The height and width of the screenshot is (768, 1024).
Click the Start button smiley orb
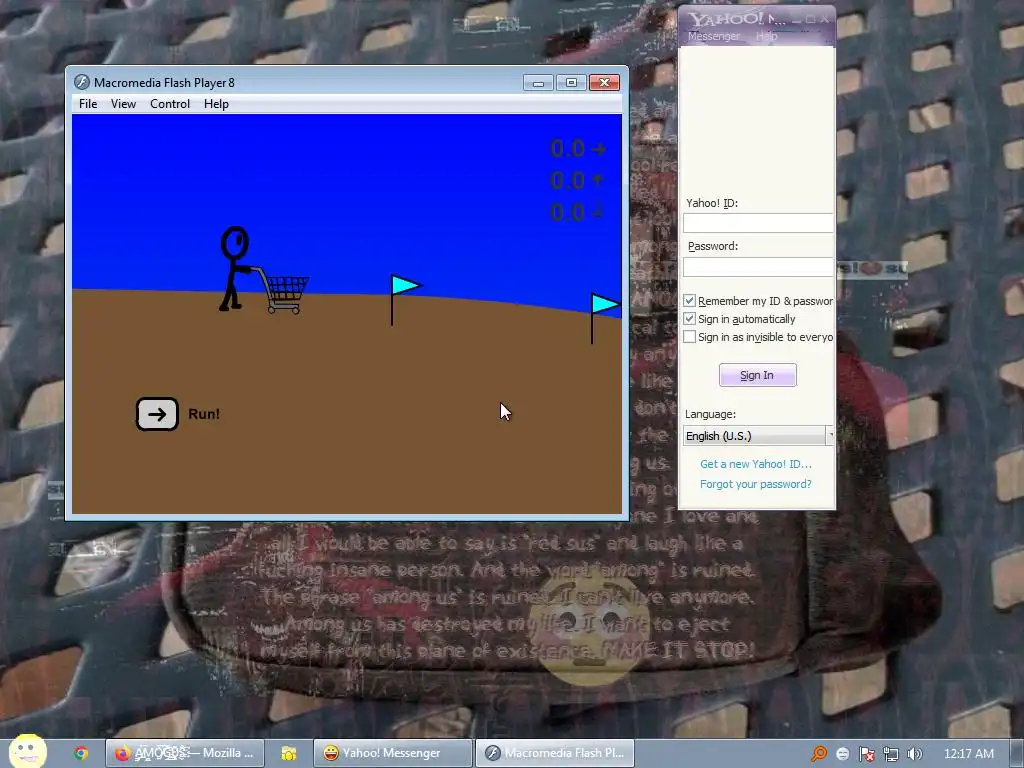pyautogui.click(x=27, y=751)
